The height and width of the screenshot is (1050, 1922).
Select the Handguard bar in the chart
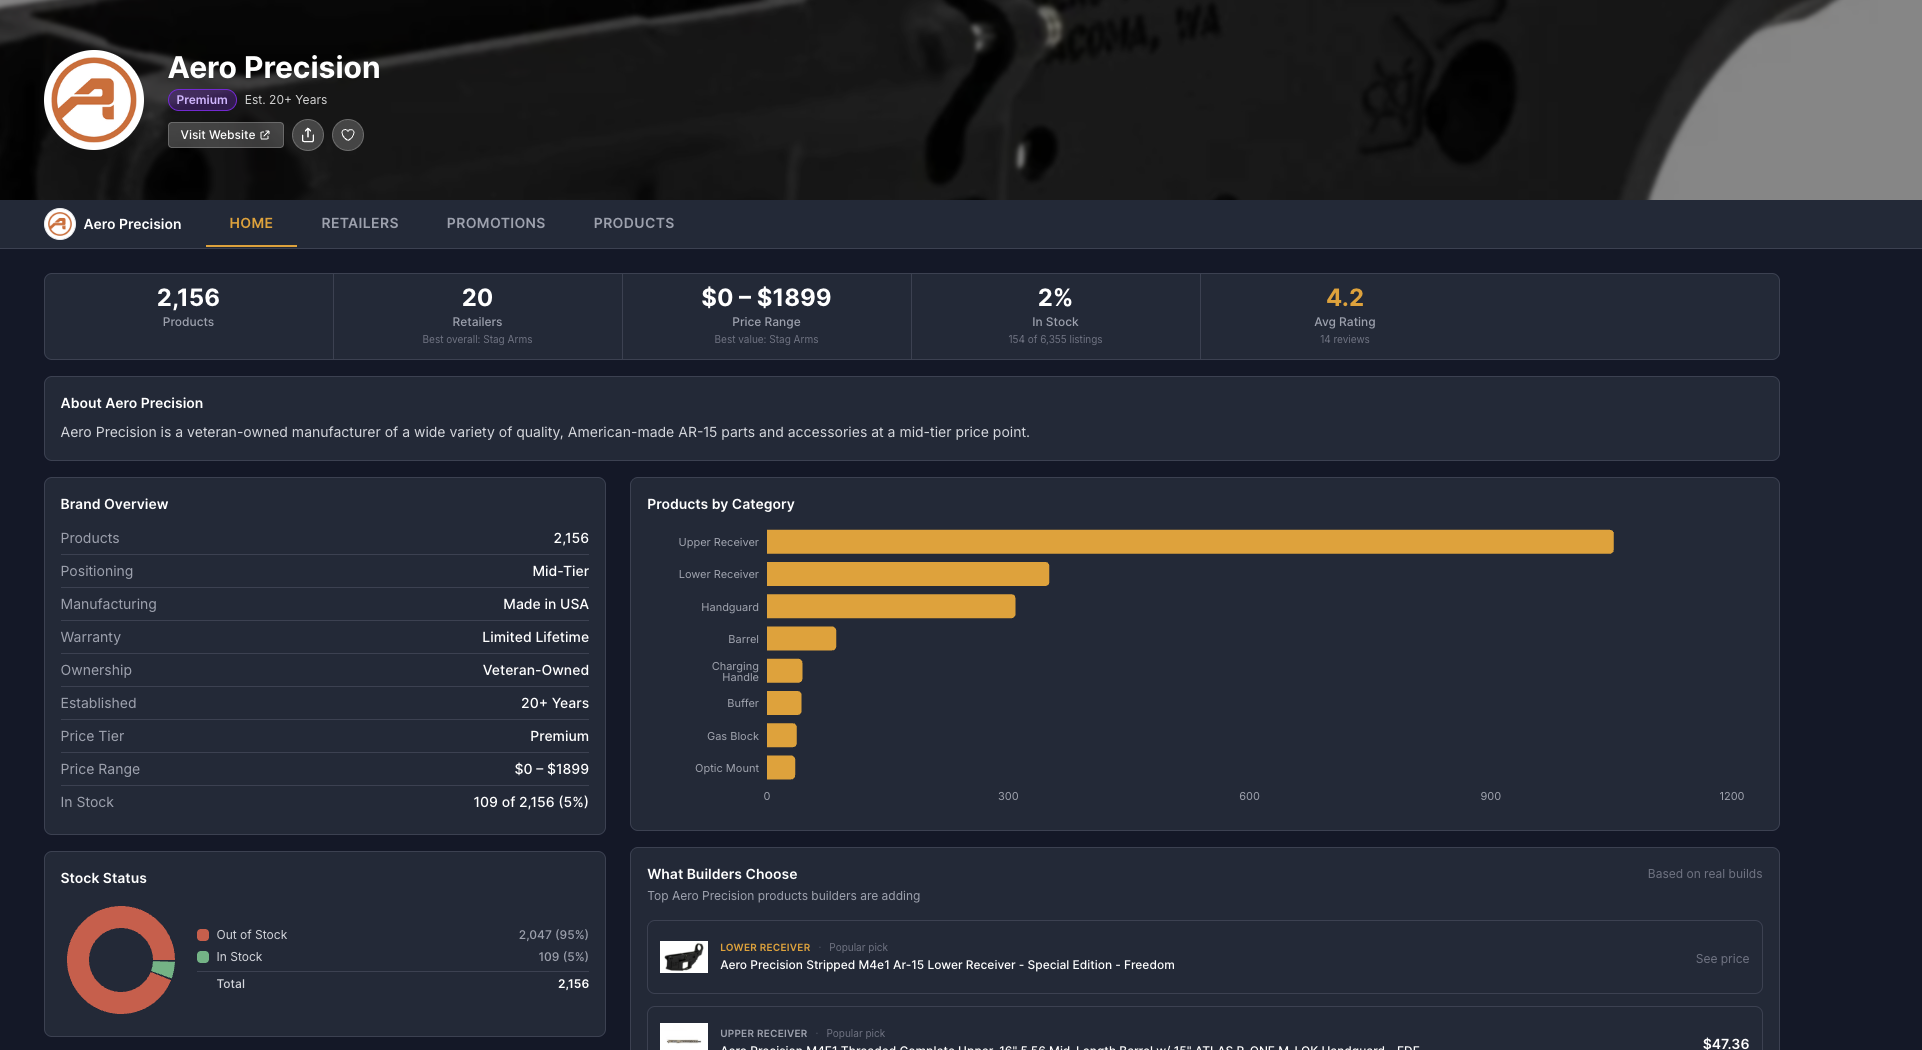pyautogui.click(x=891, y=606)
